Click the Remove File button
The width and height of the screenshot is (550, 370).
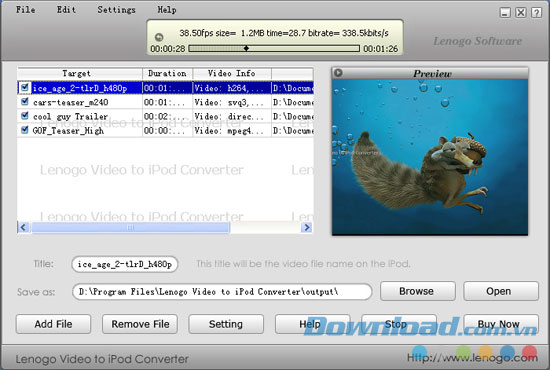point(140,324)
